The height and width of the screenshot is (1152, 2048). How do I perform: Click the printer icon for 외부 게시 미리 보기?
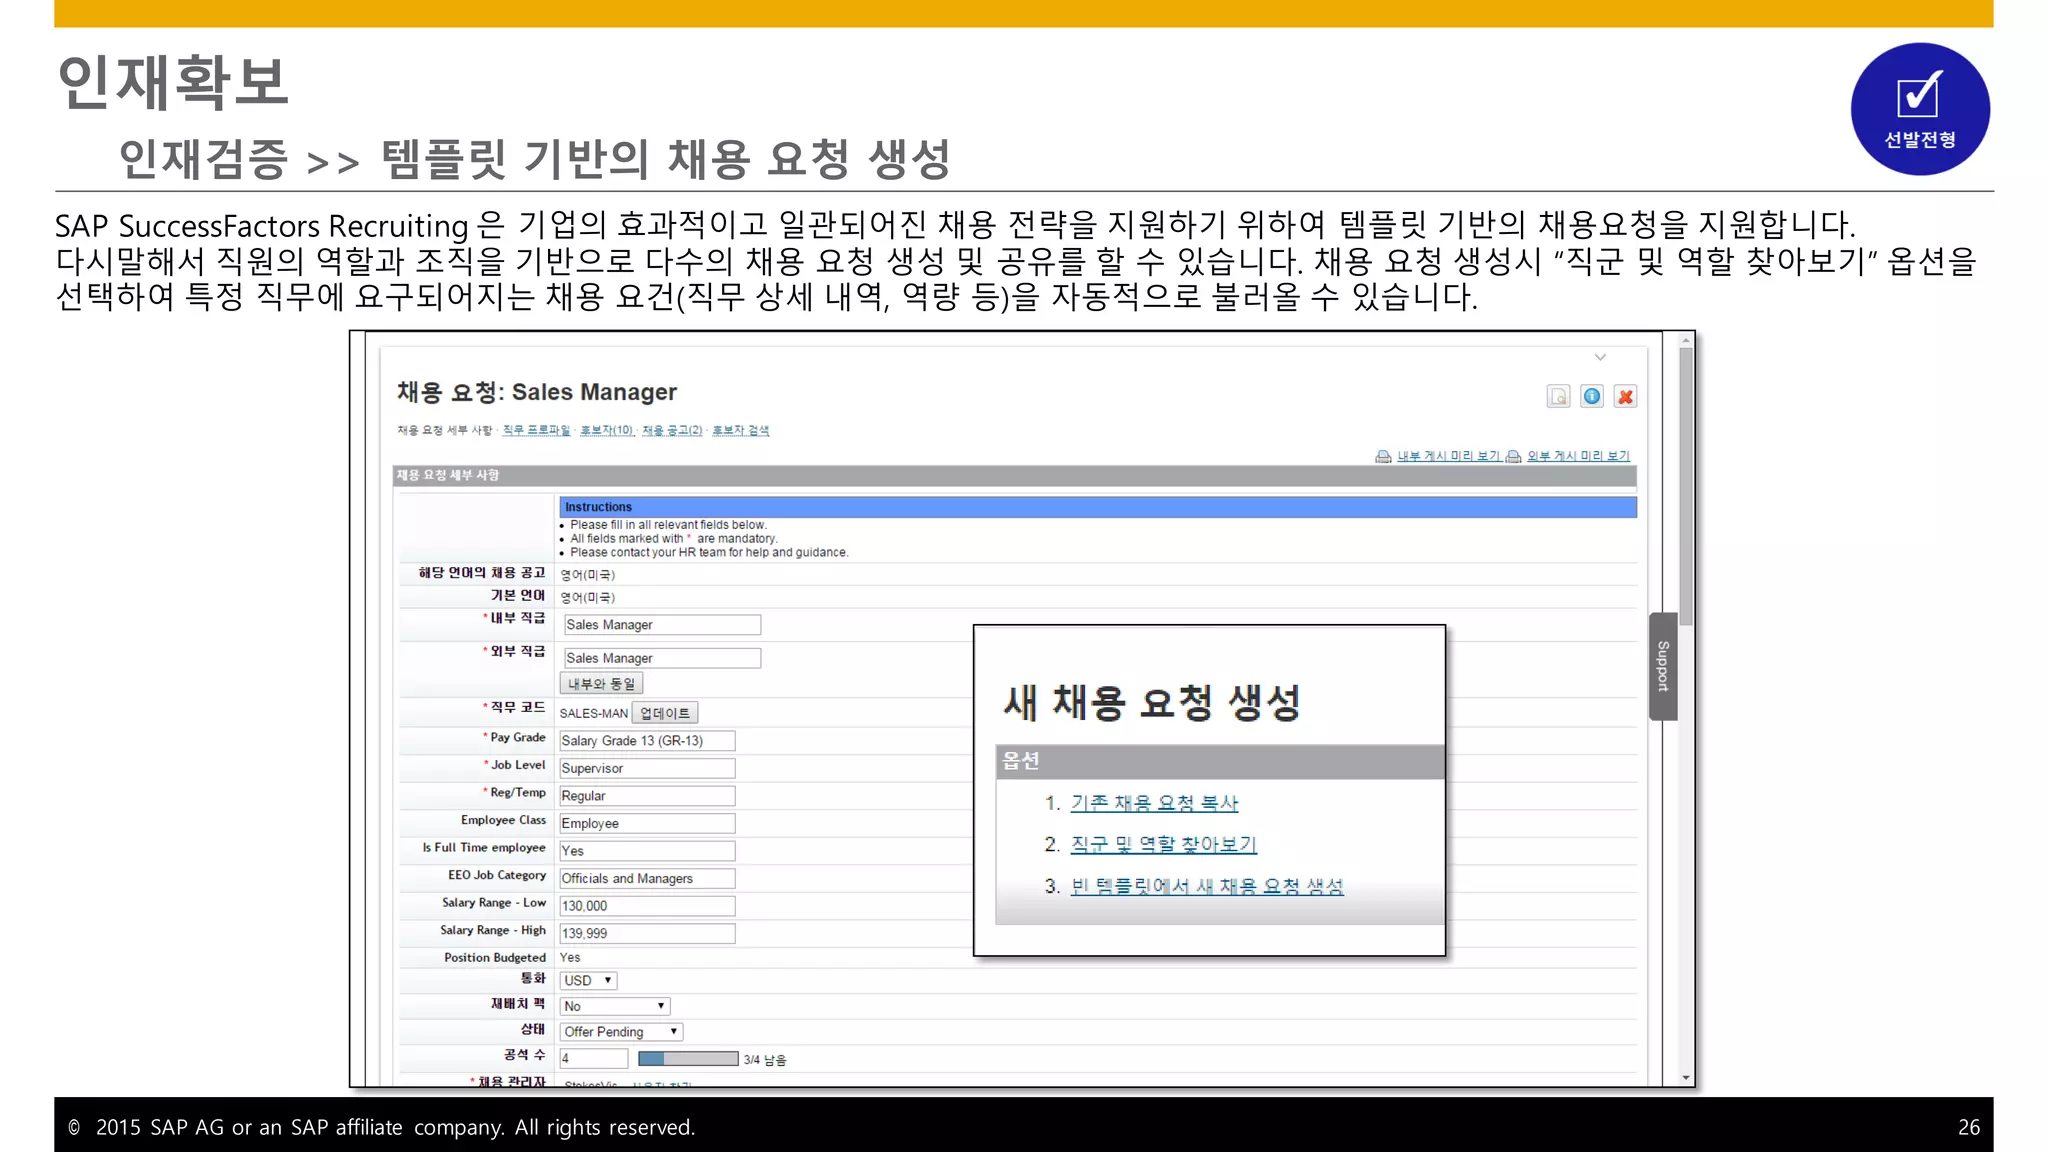1514,456
